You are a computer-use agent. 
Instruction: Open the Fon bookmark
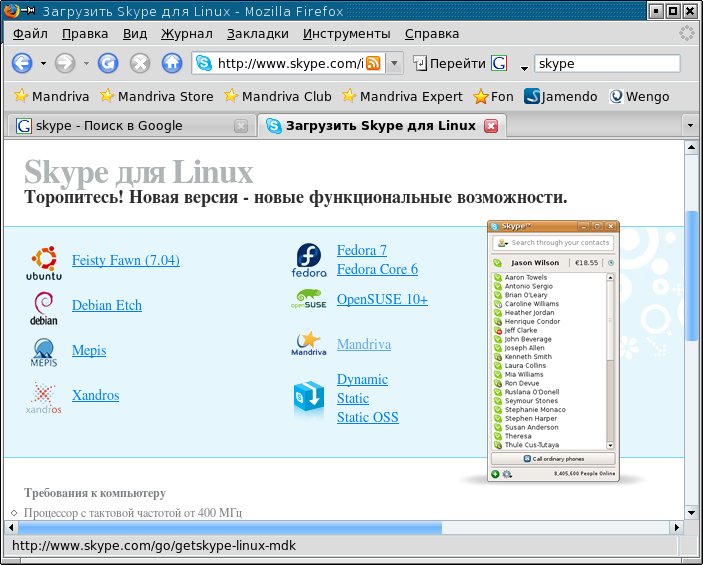(493, 96)
